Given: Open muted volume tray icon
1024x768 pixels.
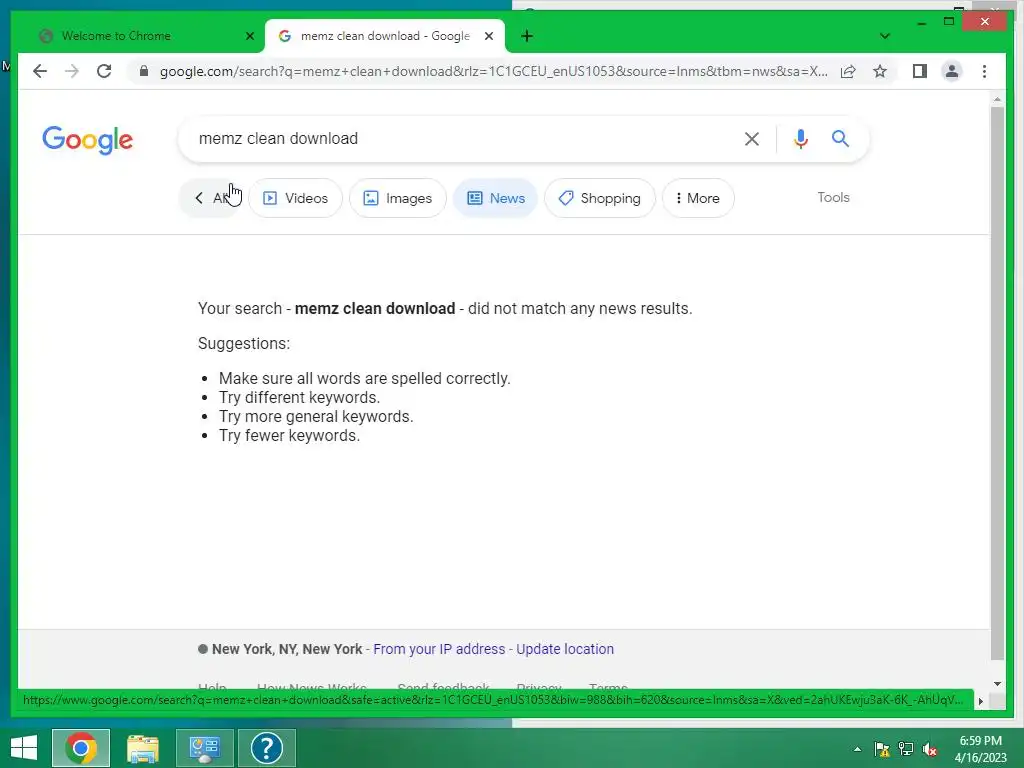Looking at the screenshot, I should (x=930, y=749).
